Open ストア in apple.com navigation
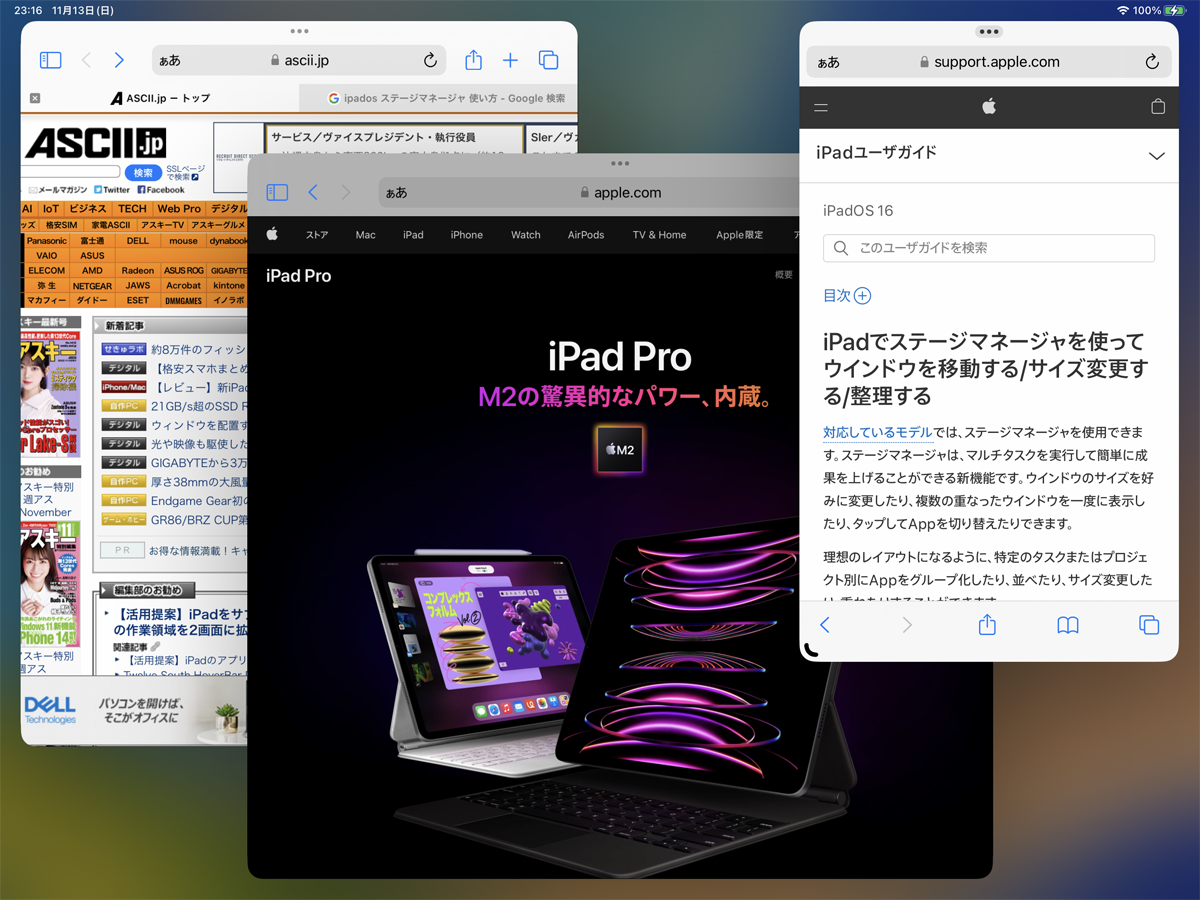Image resolution: width=1200 pixels, height=900 pixels. point(317,235)
